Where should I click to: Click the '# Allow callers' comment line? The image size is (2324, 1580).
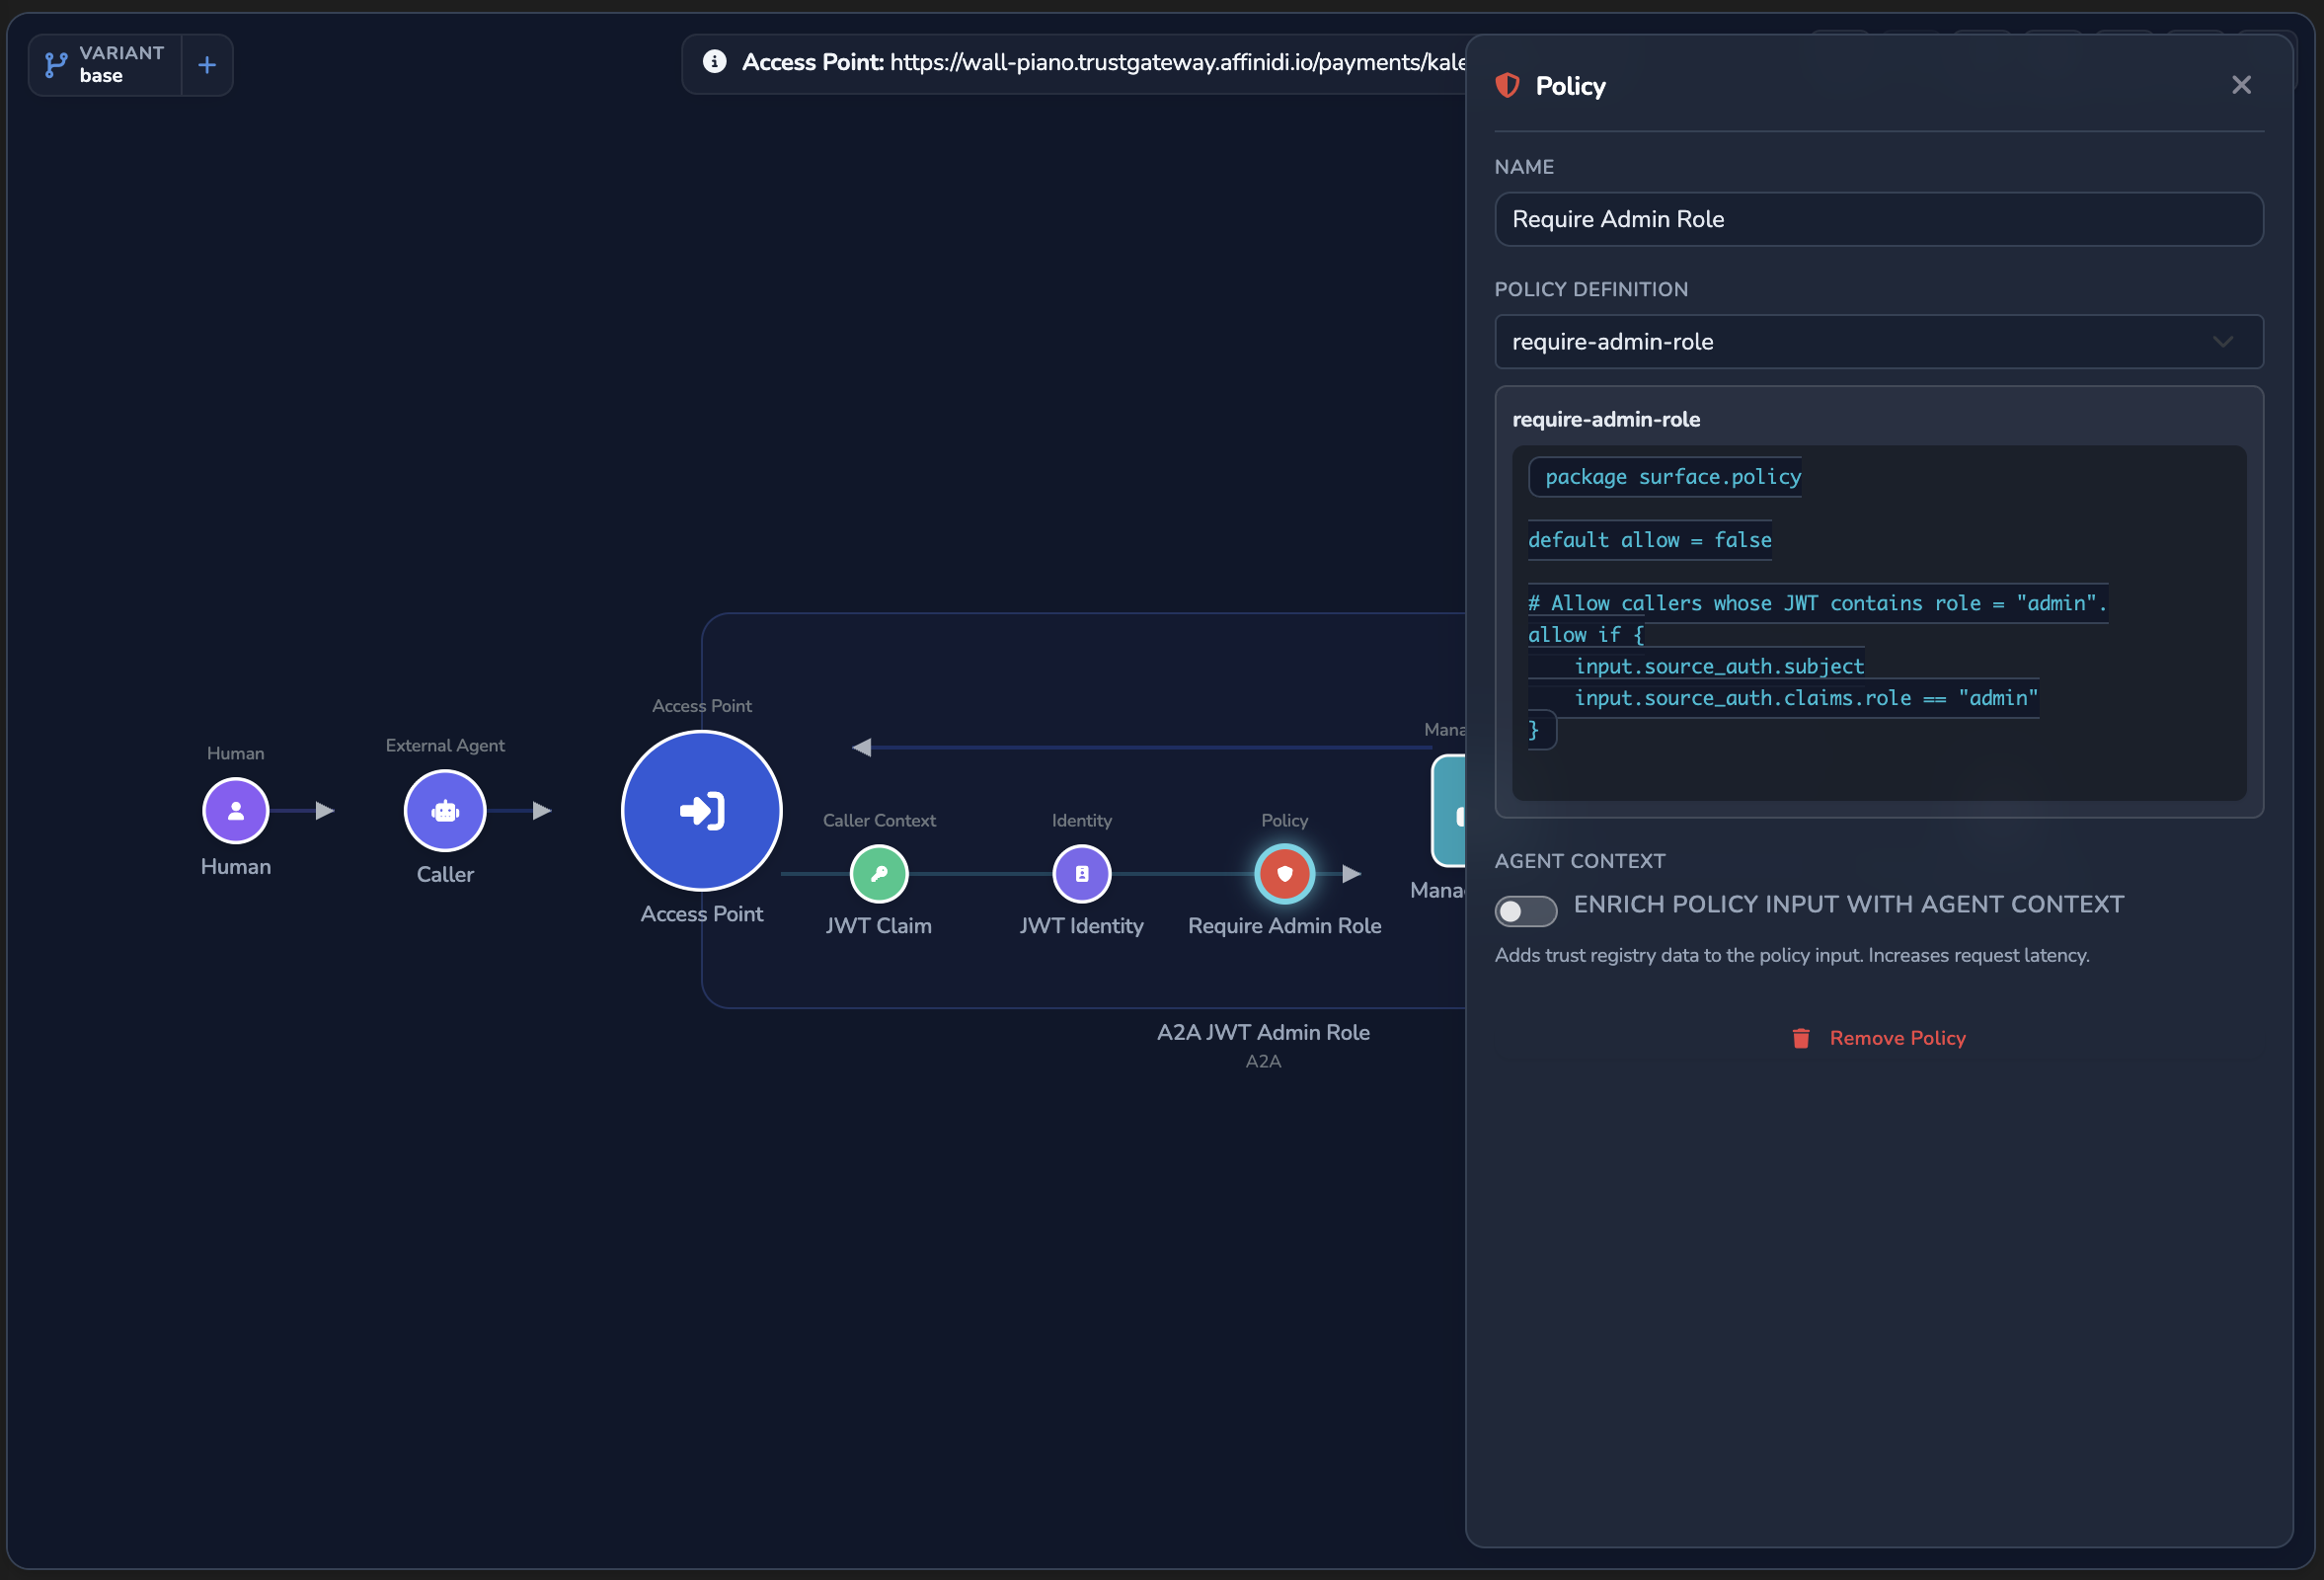point(1817,603)
